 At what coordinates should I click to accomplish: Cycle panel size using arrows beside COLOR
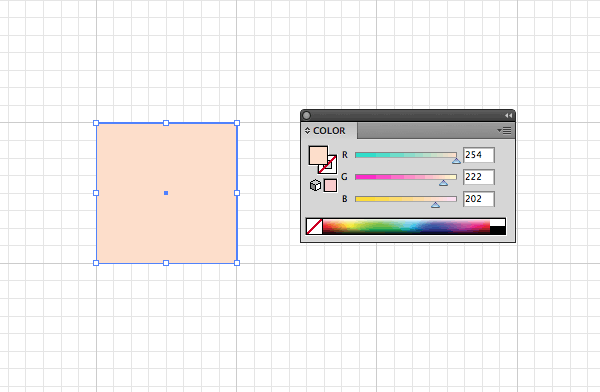pyautogui.click(x=307, y=131)
